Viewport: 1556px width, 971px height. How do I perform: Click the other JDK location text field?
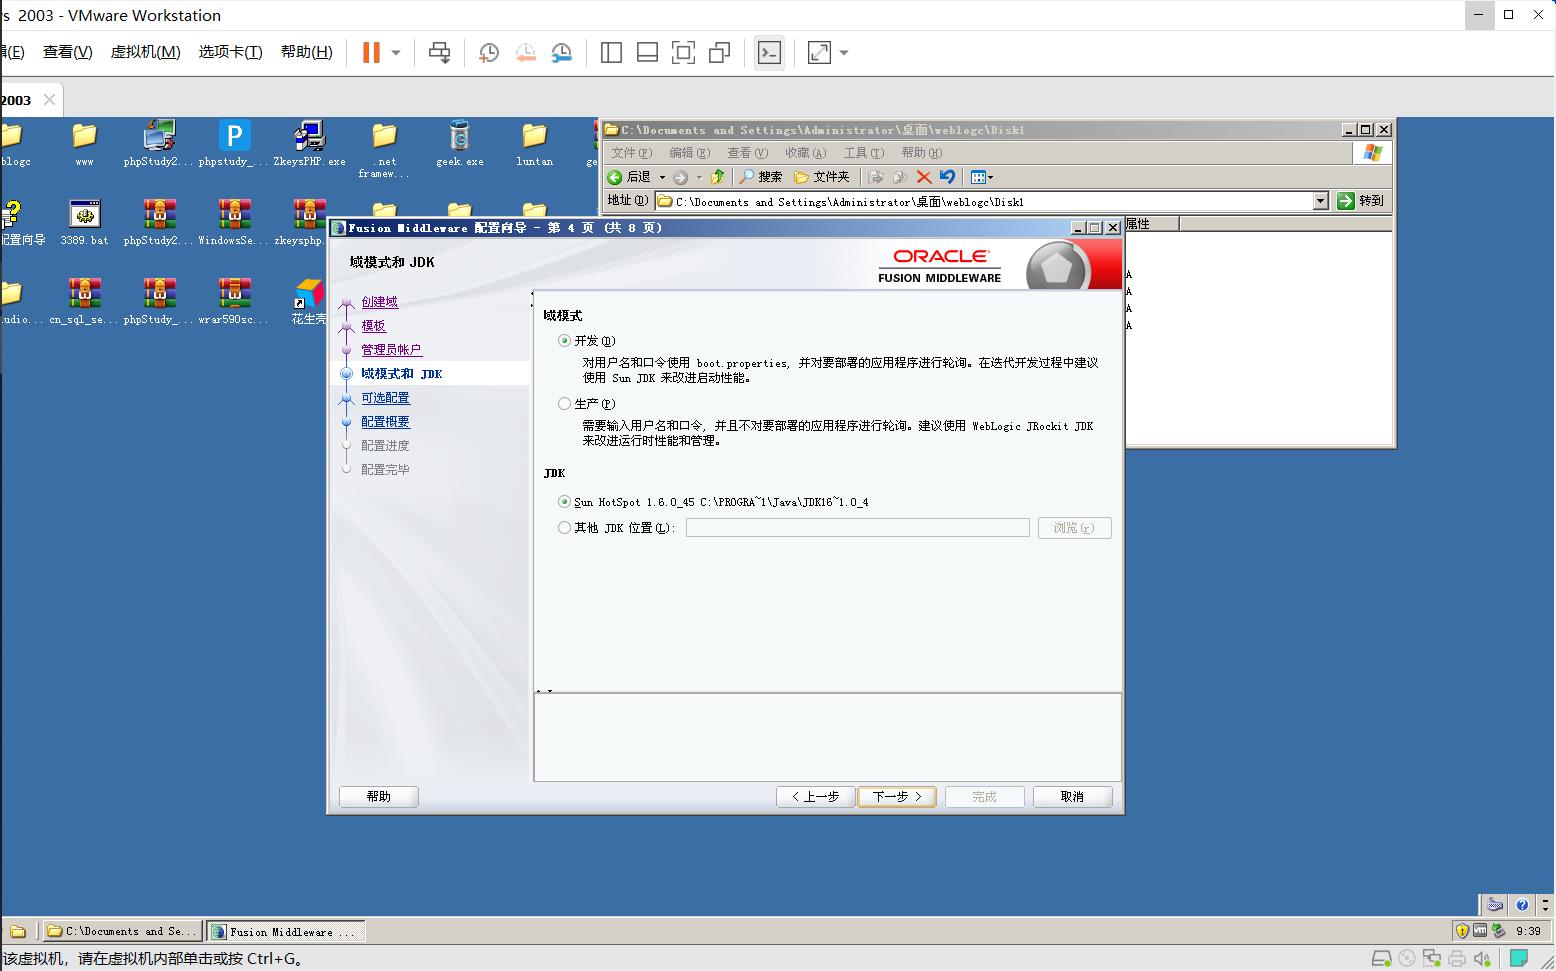coord(857,528)
